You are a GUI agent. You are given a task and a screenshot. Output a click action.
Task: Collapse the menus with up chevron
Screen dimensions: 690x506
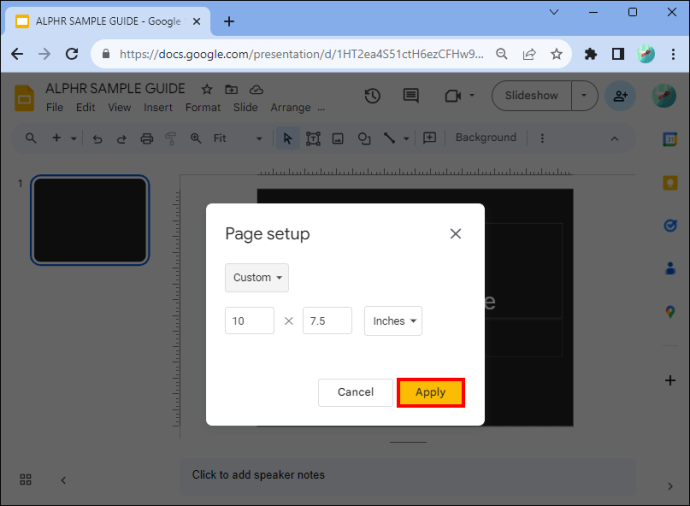(x=614, y=139)
